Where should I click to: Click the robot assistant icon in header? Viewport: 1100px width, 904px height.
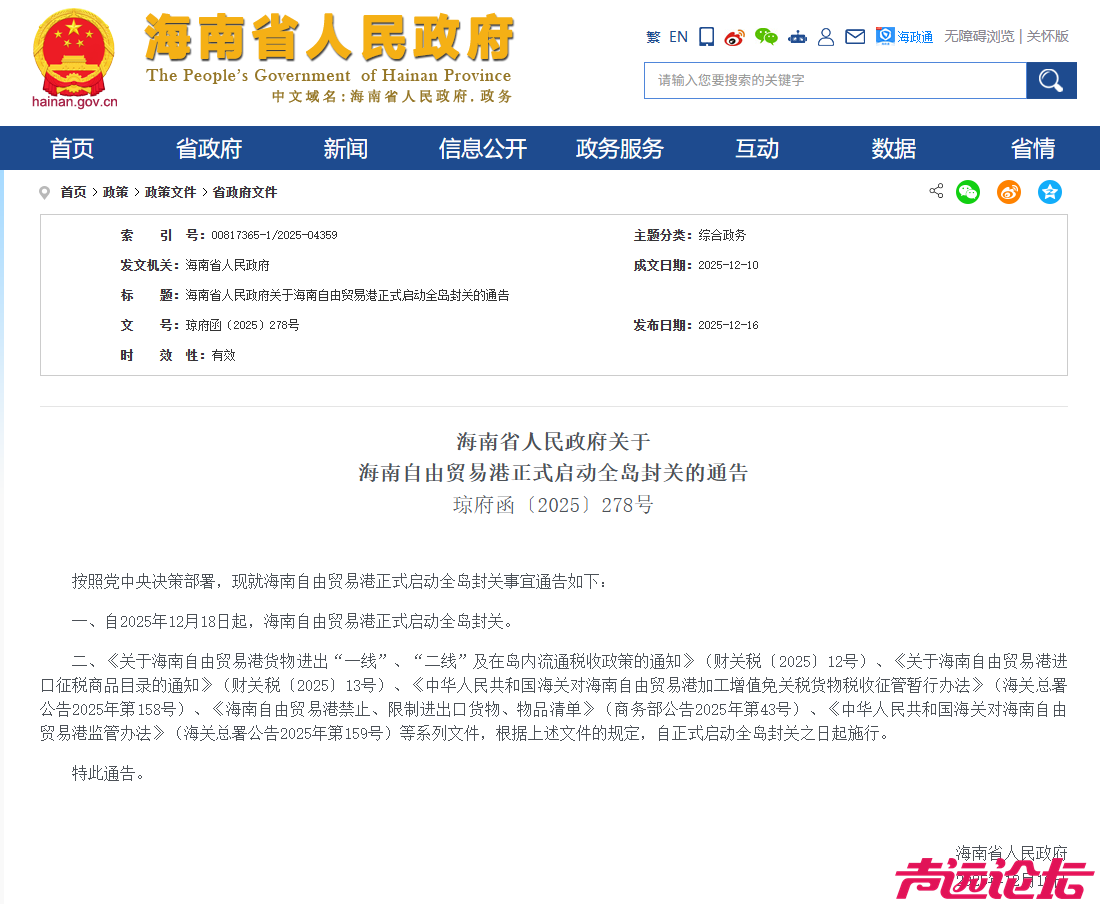point(796,36)
